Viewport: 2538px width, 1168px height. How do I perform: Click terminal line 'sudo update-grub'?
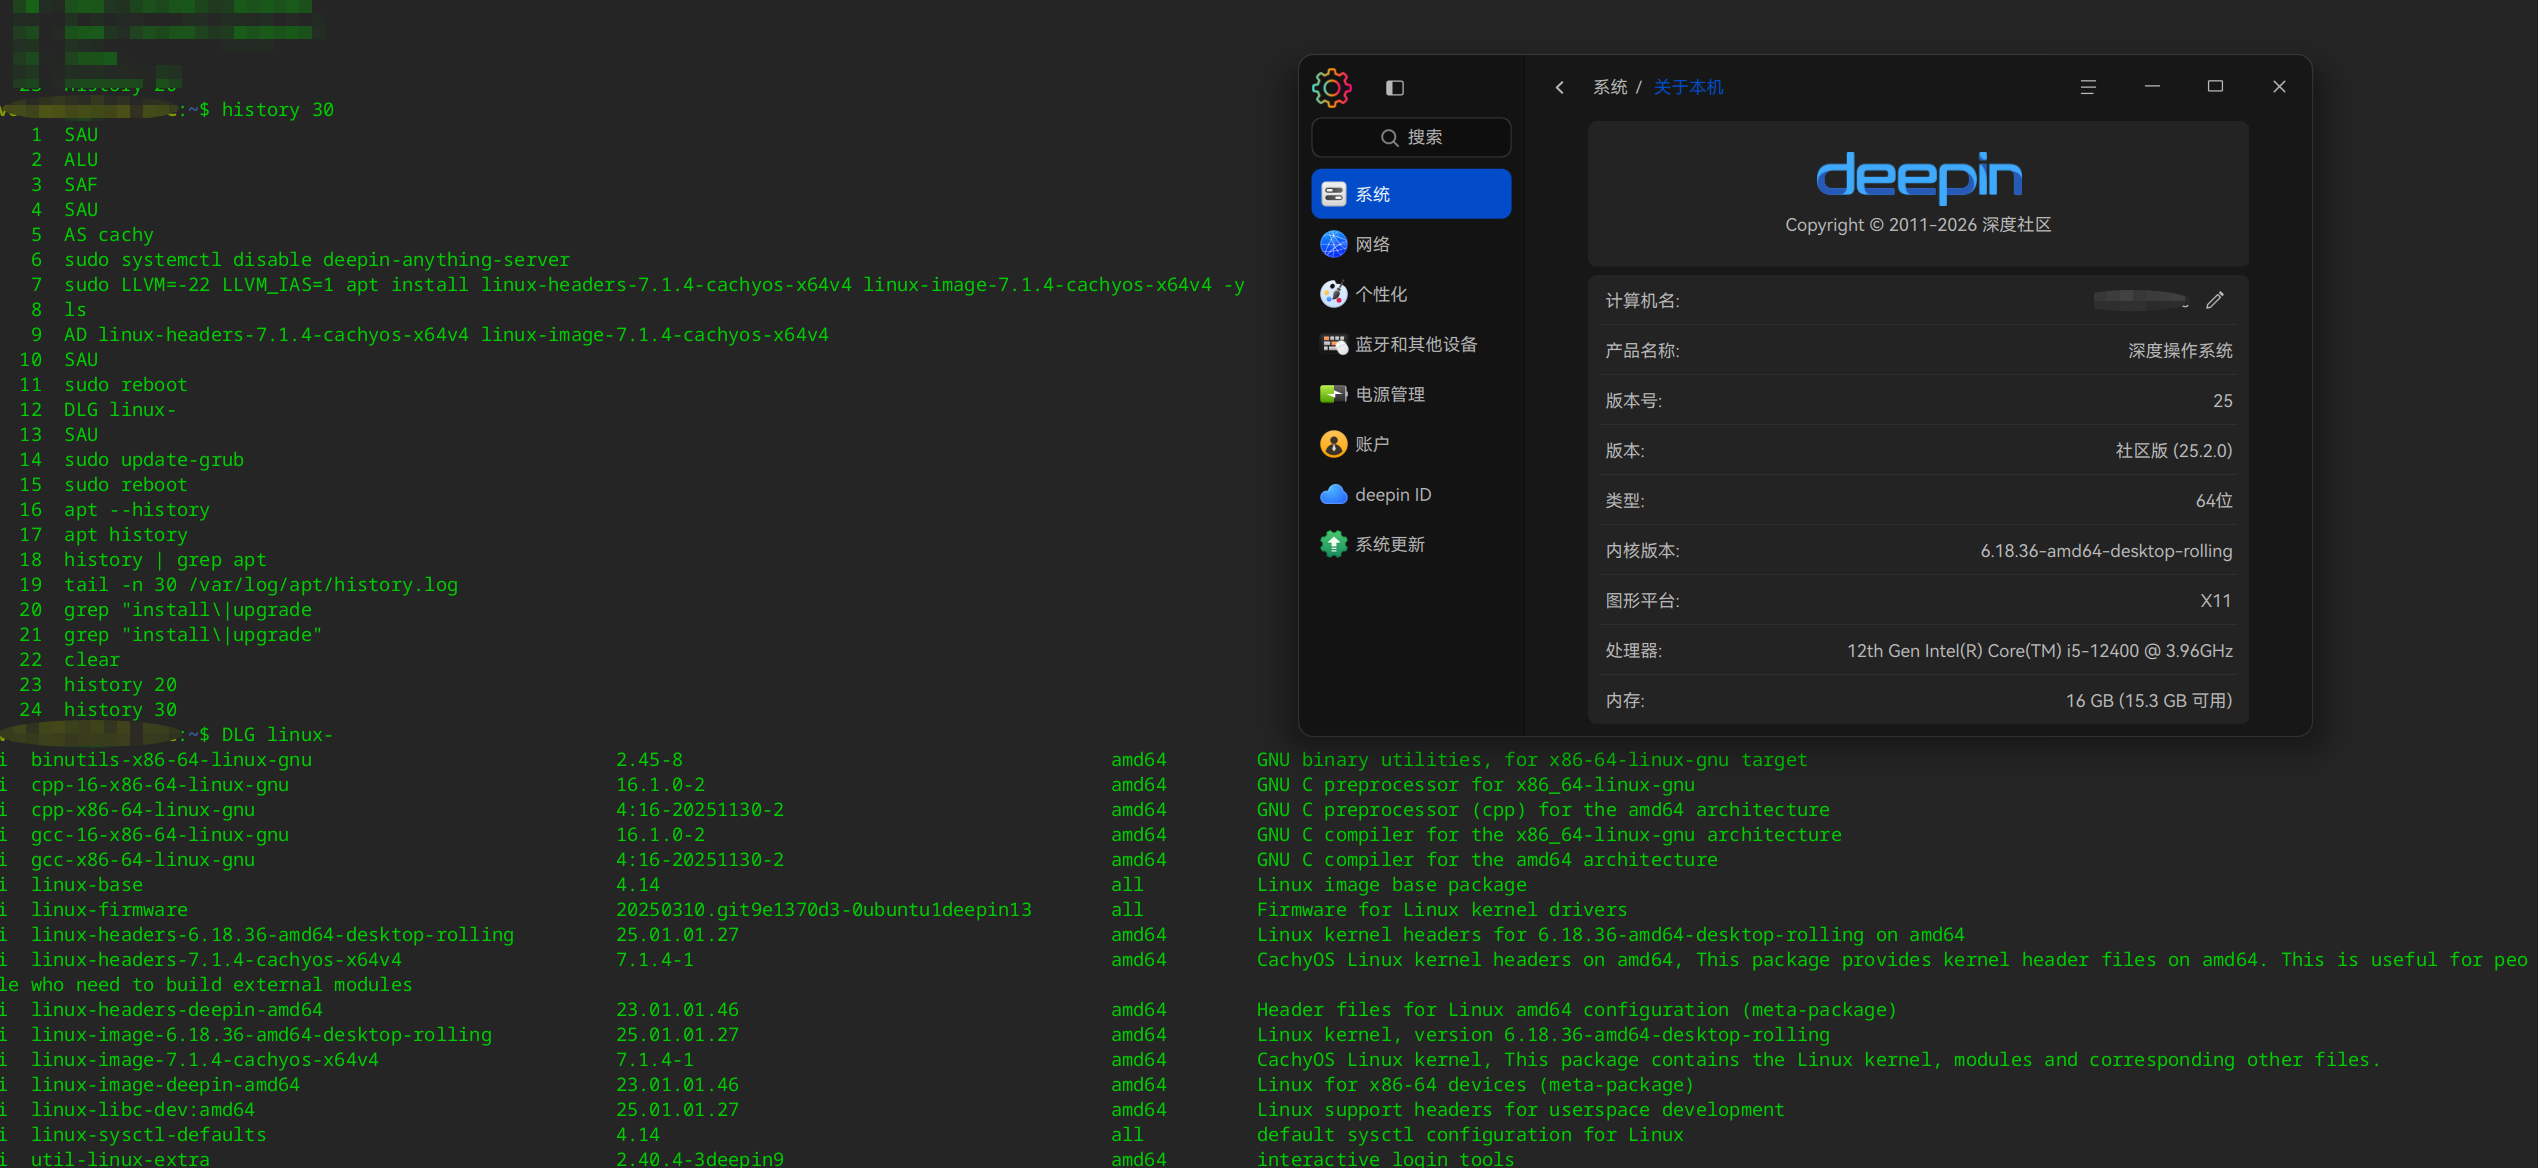pos(154,460)
